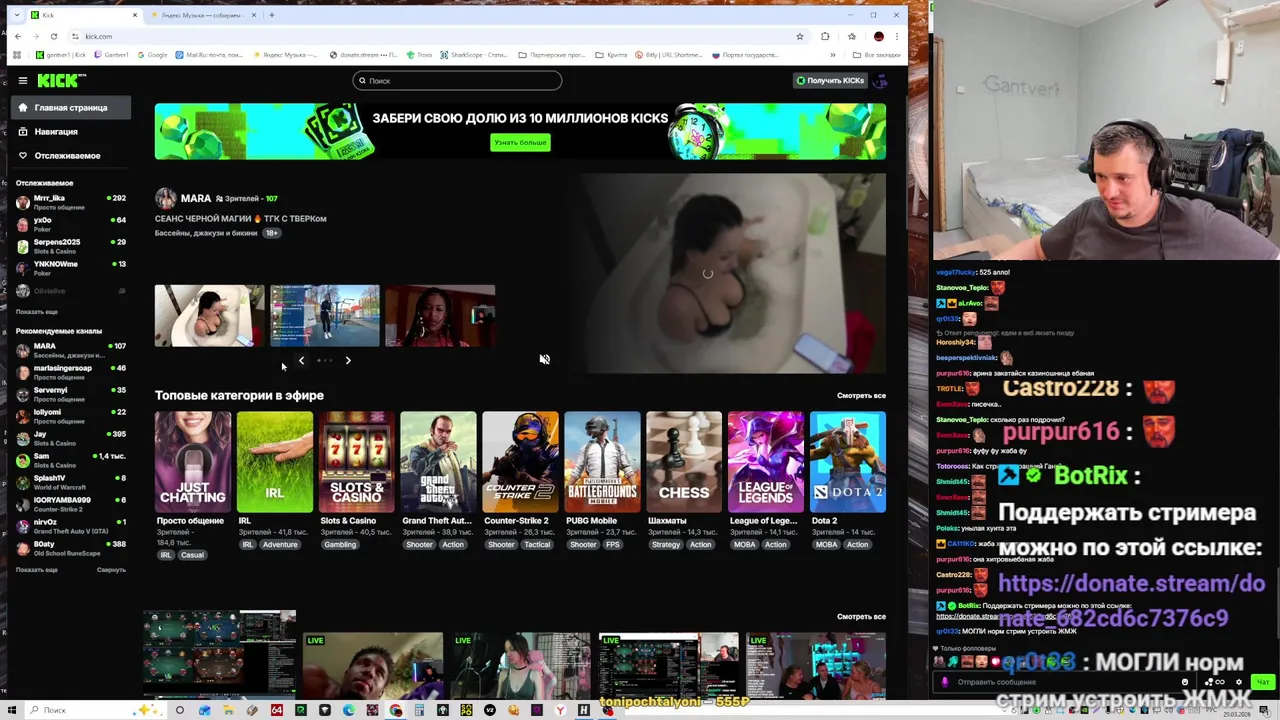
Task: Open MARA streamer name in featured stream
Action: (x=196, y=198)
